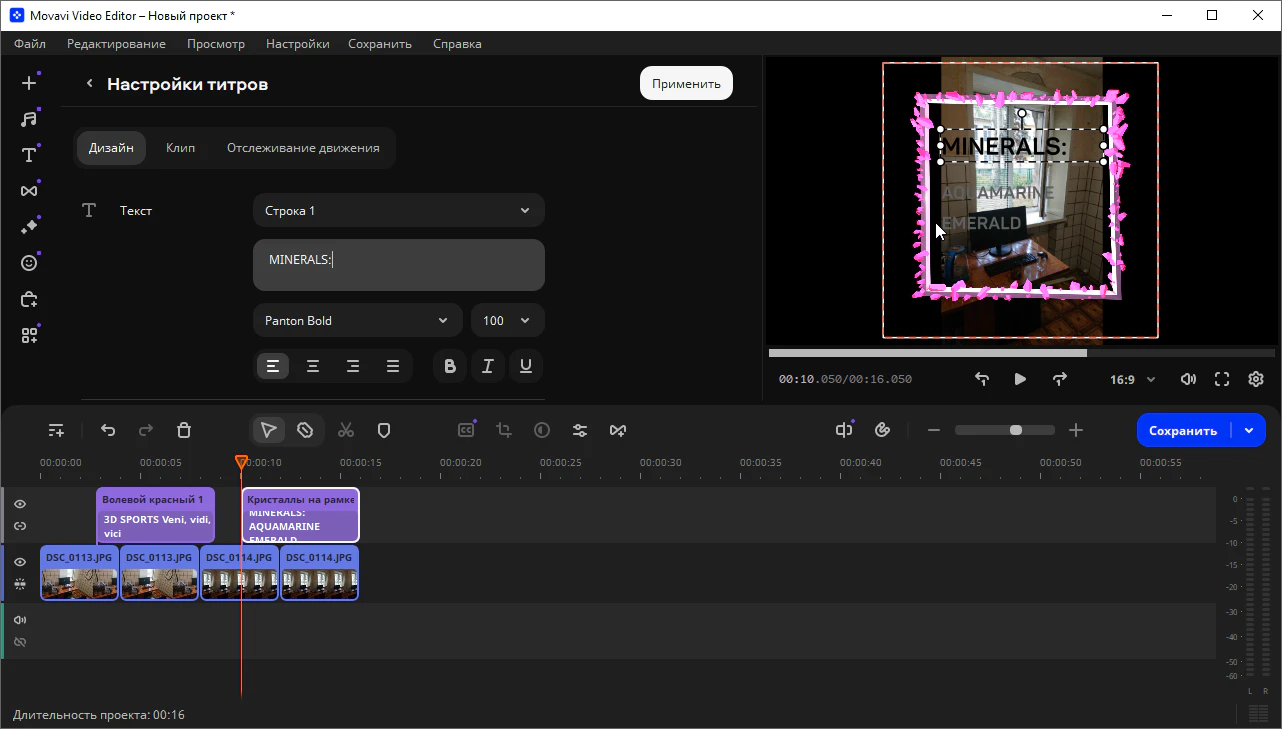Open the Transitions tool in sidebar
Screen dimensions: 1282x729
[x=29, y=191]
